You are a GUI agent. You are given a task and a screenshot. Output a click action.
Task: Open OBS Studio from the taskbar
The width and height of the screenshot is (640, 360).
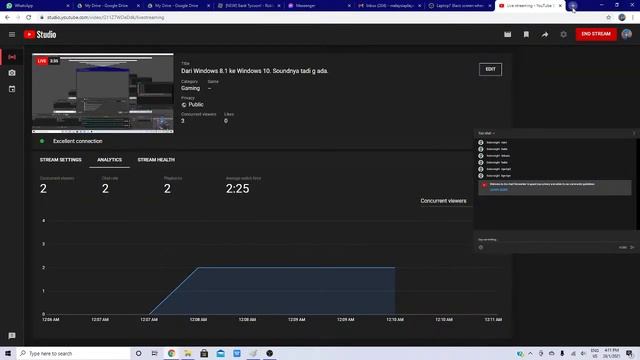click(269, 353)
